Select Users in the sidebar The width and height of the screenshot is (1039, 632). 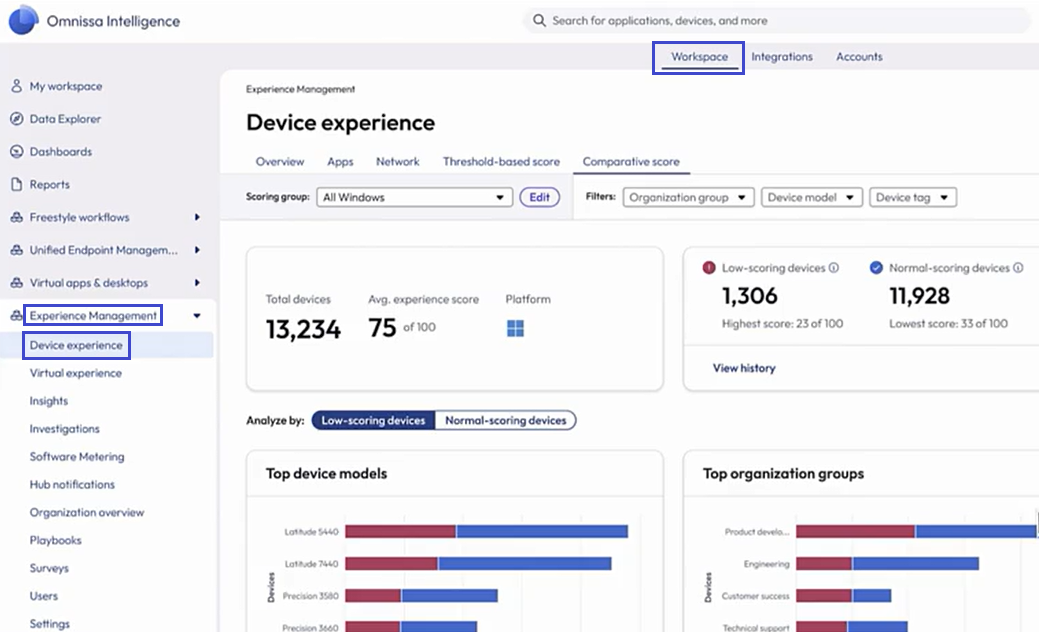[43, 596]
